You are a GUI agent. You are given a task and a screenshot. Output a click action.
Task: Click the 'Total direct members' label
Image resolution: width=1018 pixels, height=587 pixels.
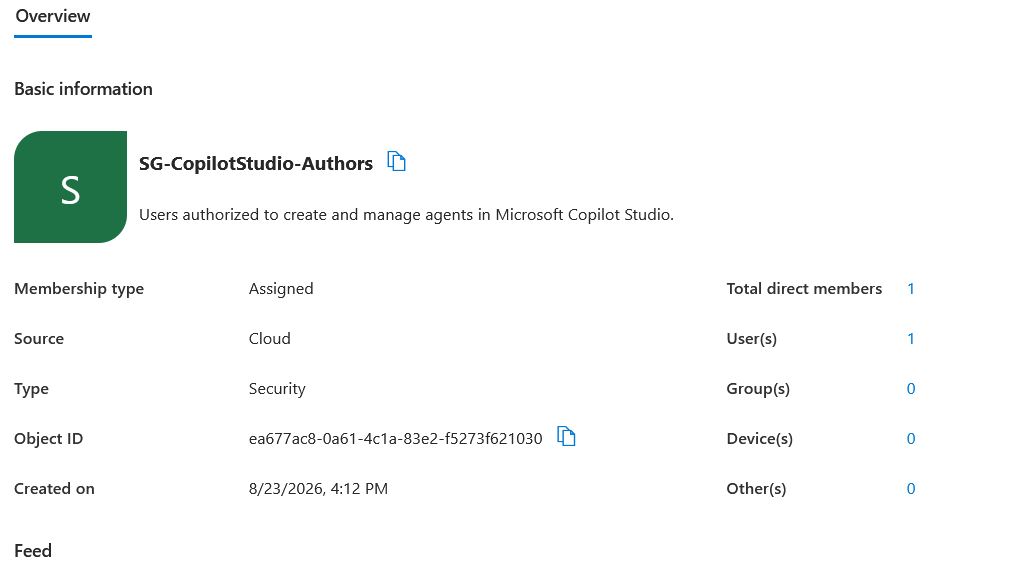pos(804,289)
